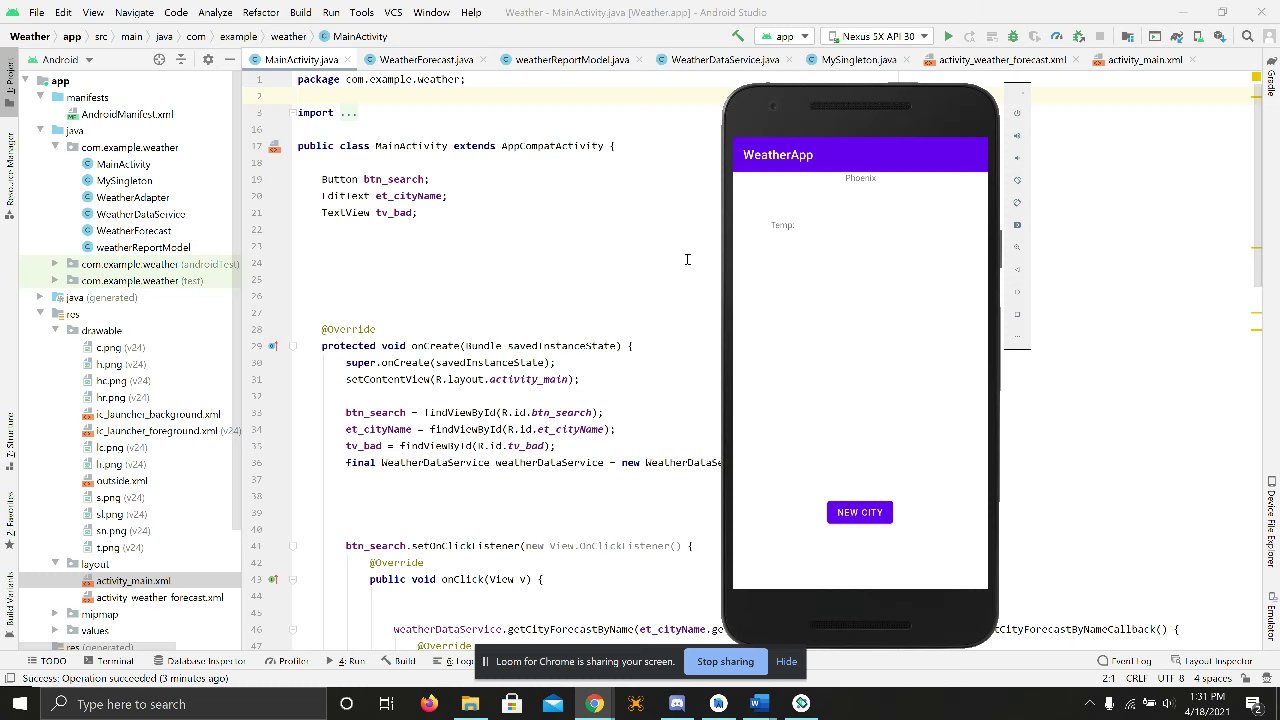1280x720 pixels.
Task: Open the Profile app speedometer icon
Action: [x=1057, y=36]
